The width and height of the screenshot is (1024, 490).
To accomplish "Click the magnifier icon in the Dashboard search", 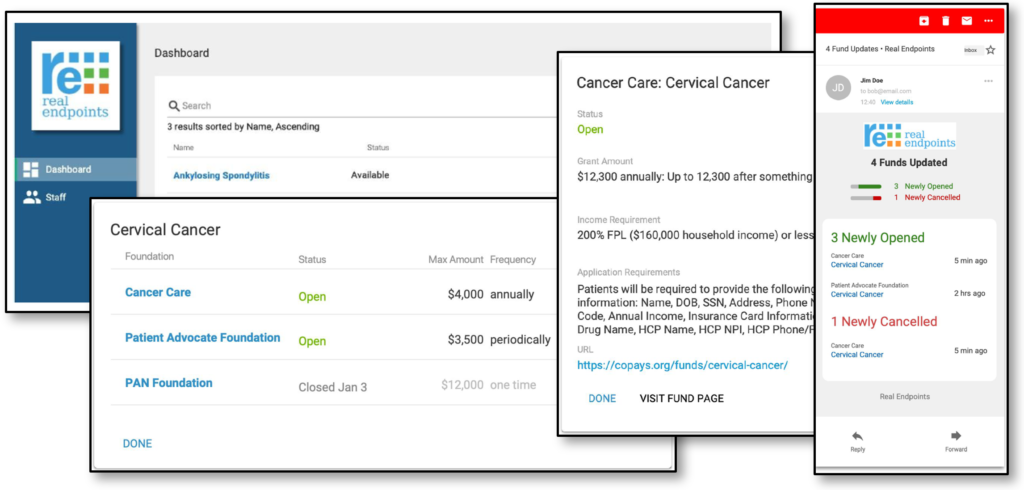I will tap(174, 106).
